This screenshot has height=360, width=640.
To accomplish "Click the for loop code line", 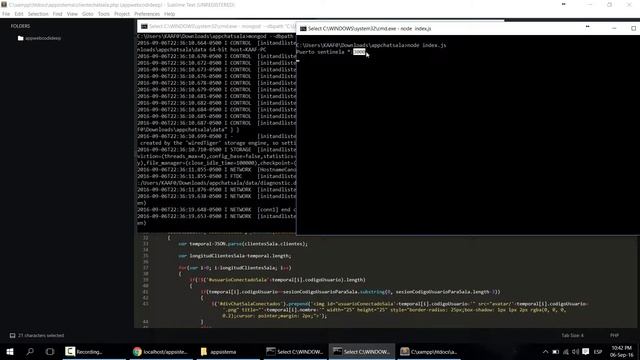I will point(235,268).
